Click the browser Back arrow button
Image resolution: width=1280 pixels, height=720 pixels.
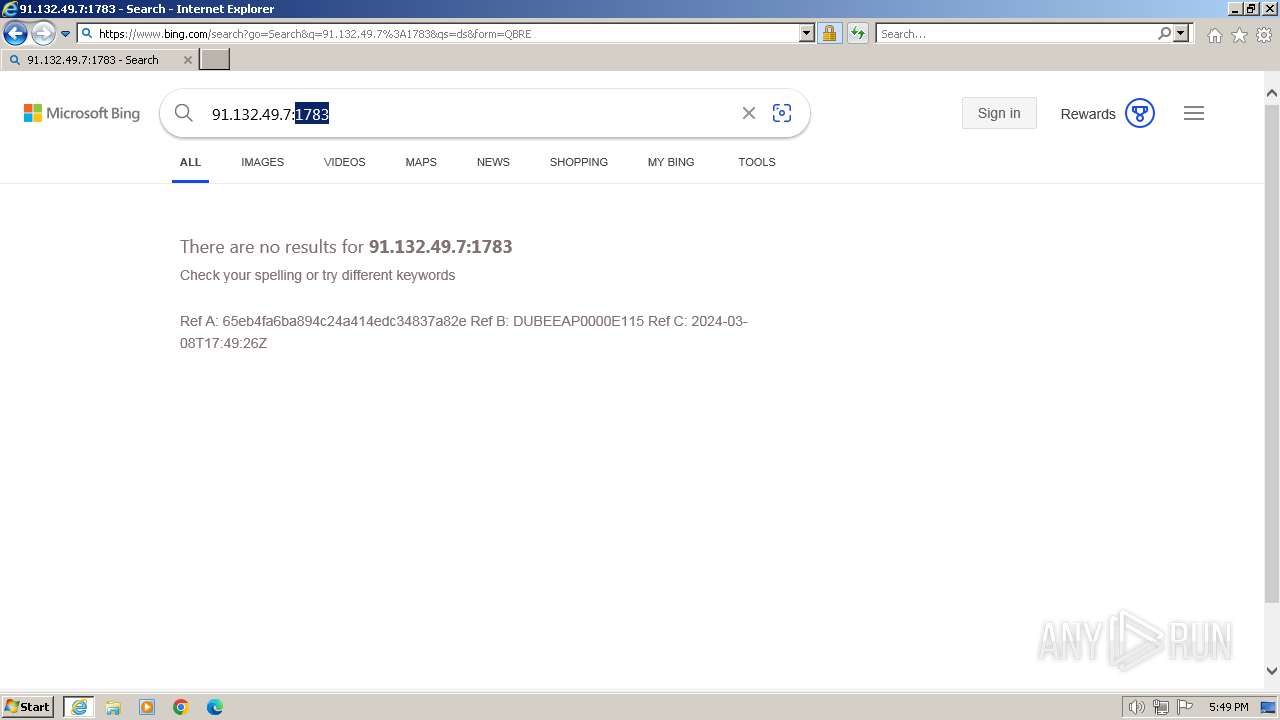(15, 33)
